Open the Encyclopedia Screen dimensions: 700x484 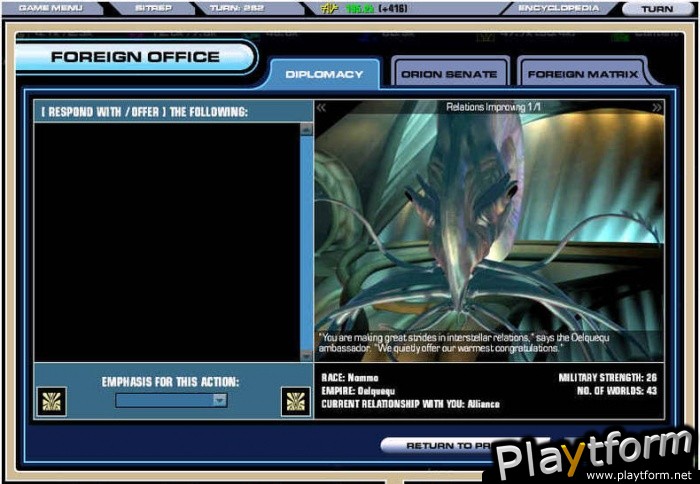(x=558, y=8)
